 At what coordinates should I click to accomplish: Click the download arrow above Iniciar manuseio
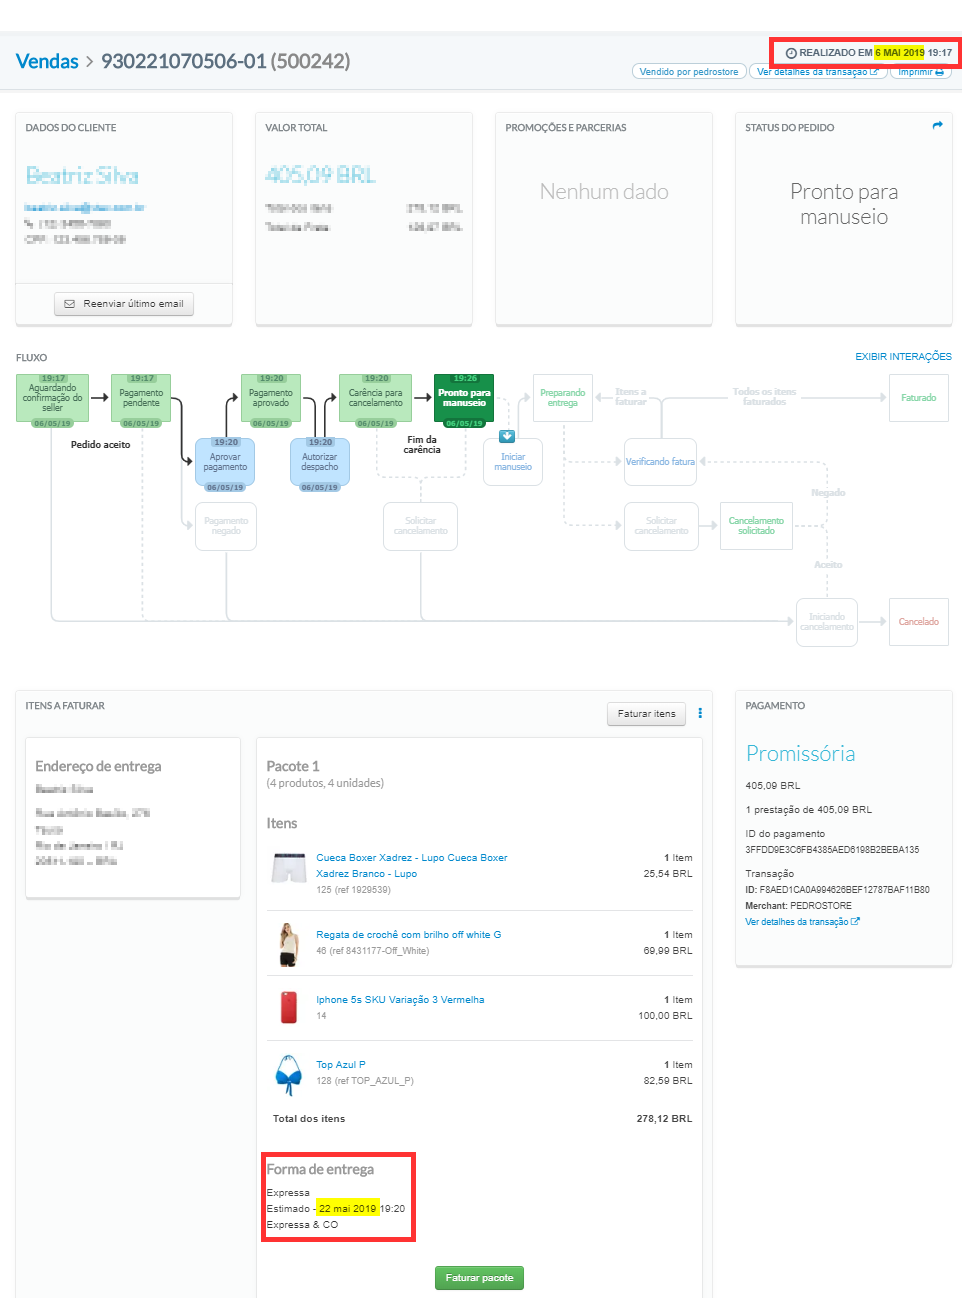coord(507,436)
